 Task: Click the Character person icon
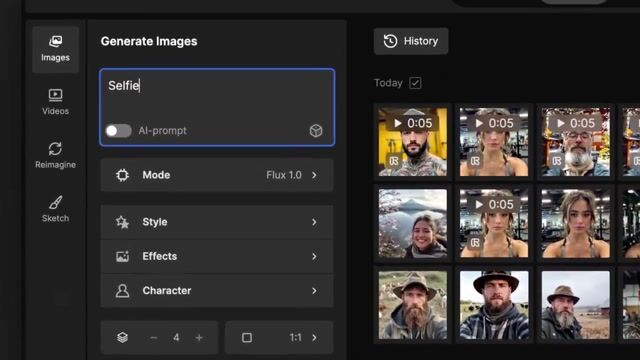(x=122, y=291)
